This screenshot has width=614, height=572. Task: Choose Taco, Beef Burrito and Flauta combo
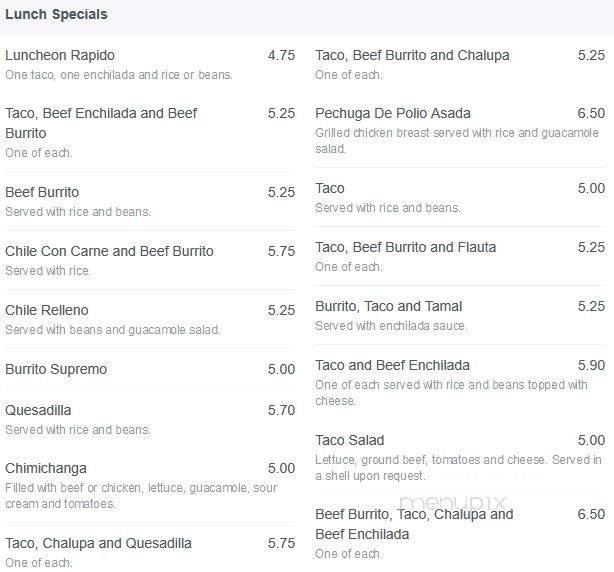point(405,247)
